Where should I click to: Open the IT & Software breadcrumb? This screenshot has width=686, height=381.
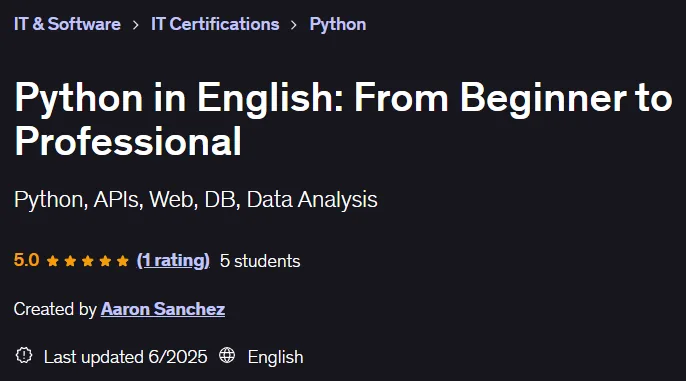click(67, 24)
